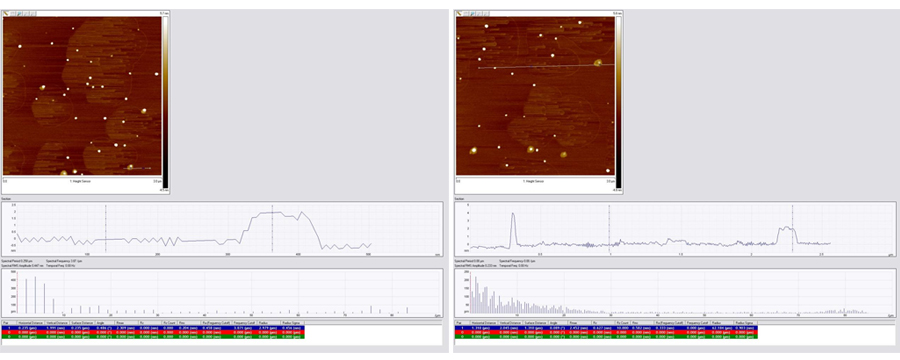
Task: Select the line-draw pencil tool in right image toolbar
Action: click(459, 13)
